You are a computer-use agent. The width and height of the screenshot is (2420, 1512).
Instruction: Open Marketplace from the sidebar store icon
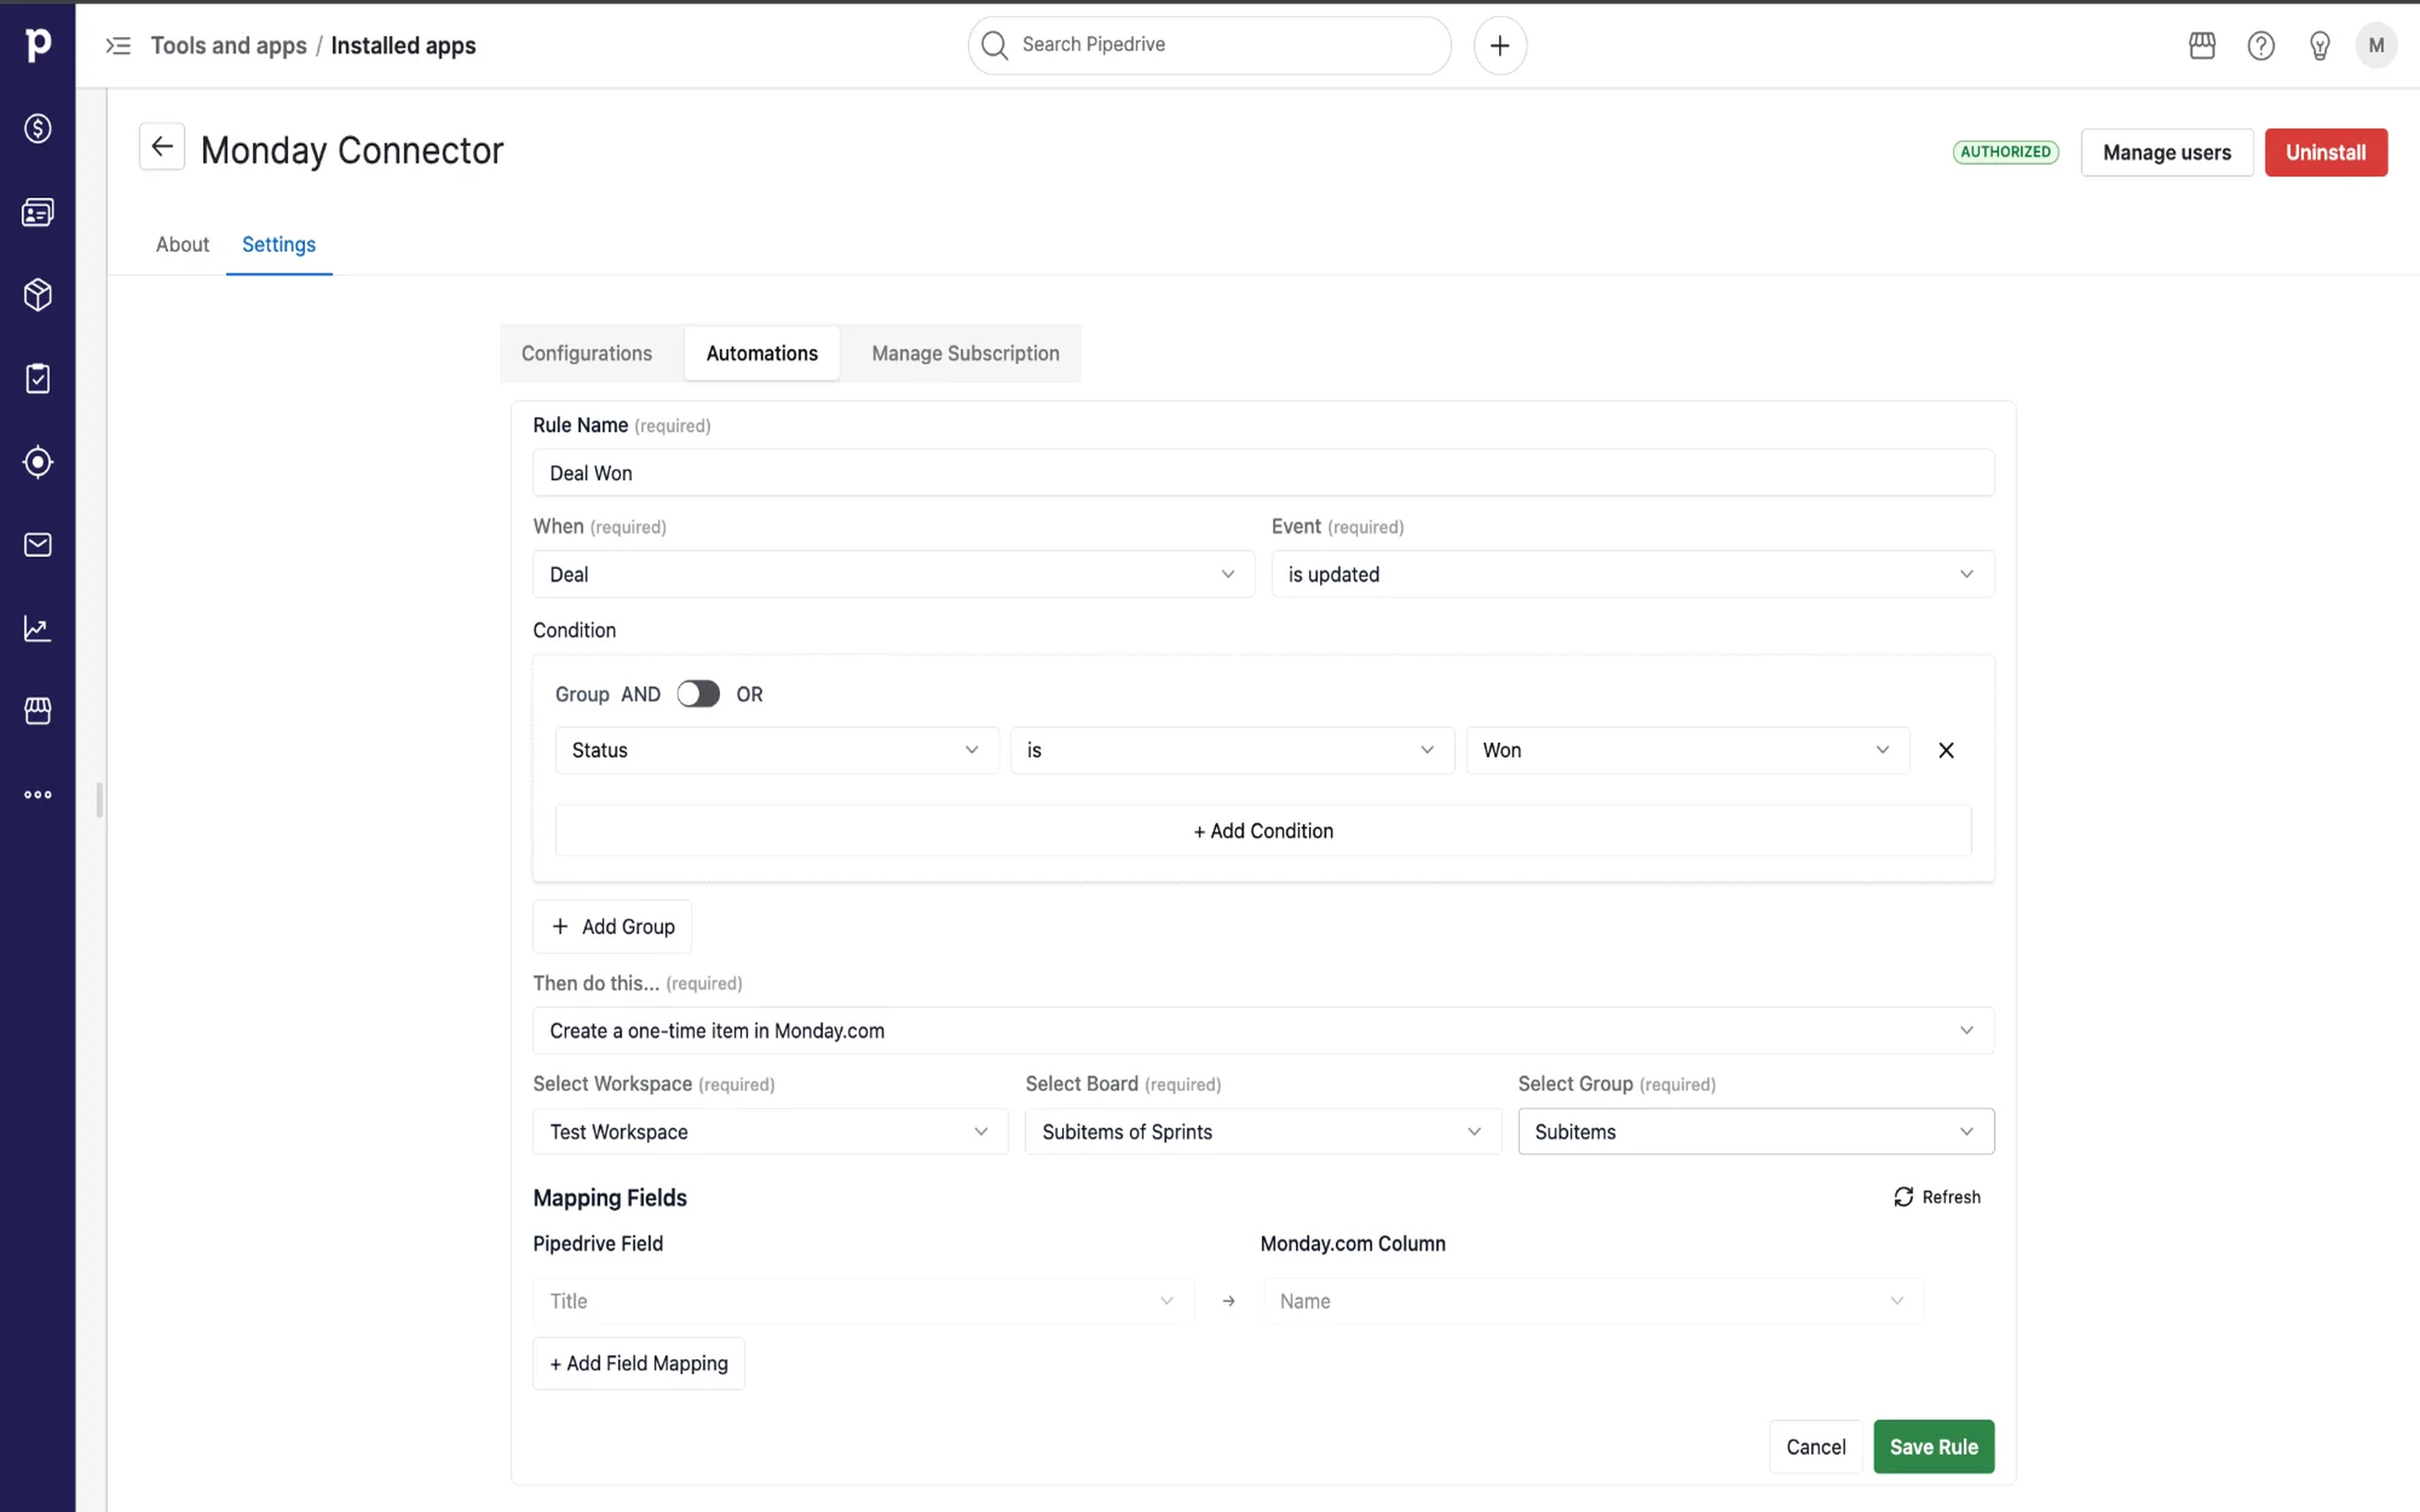pyautogui.click(x=38, y=711)
